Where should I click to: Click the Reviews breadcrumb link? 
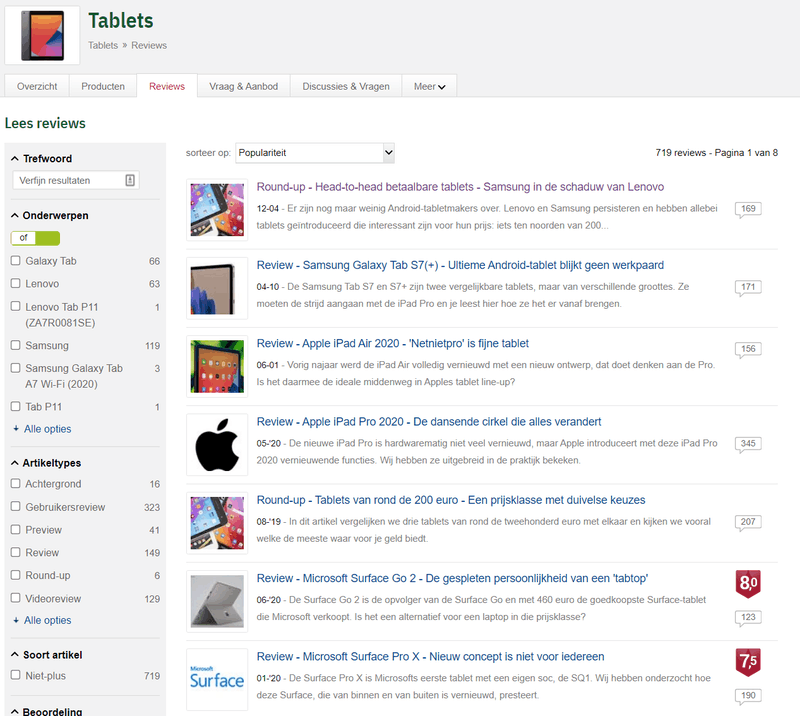(x=149, y=45)
